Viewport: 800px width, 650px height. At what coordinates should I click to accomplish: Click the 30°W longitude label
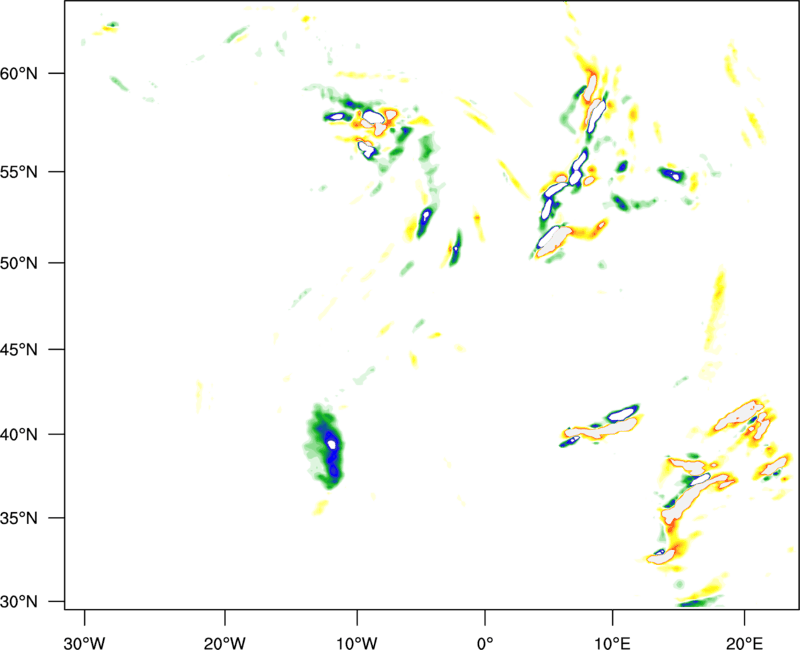point(84,643)
